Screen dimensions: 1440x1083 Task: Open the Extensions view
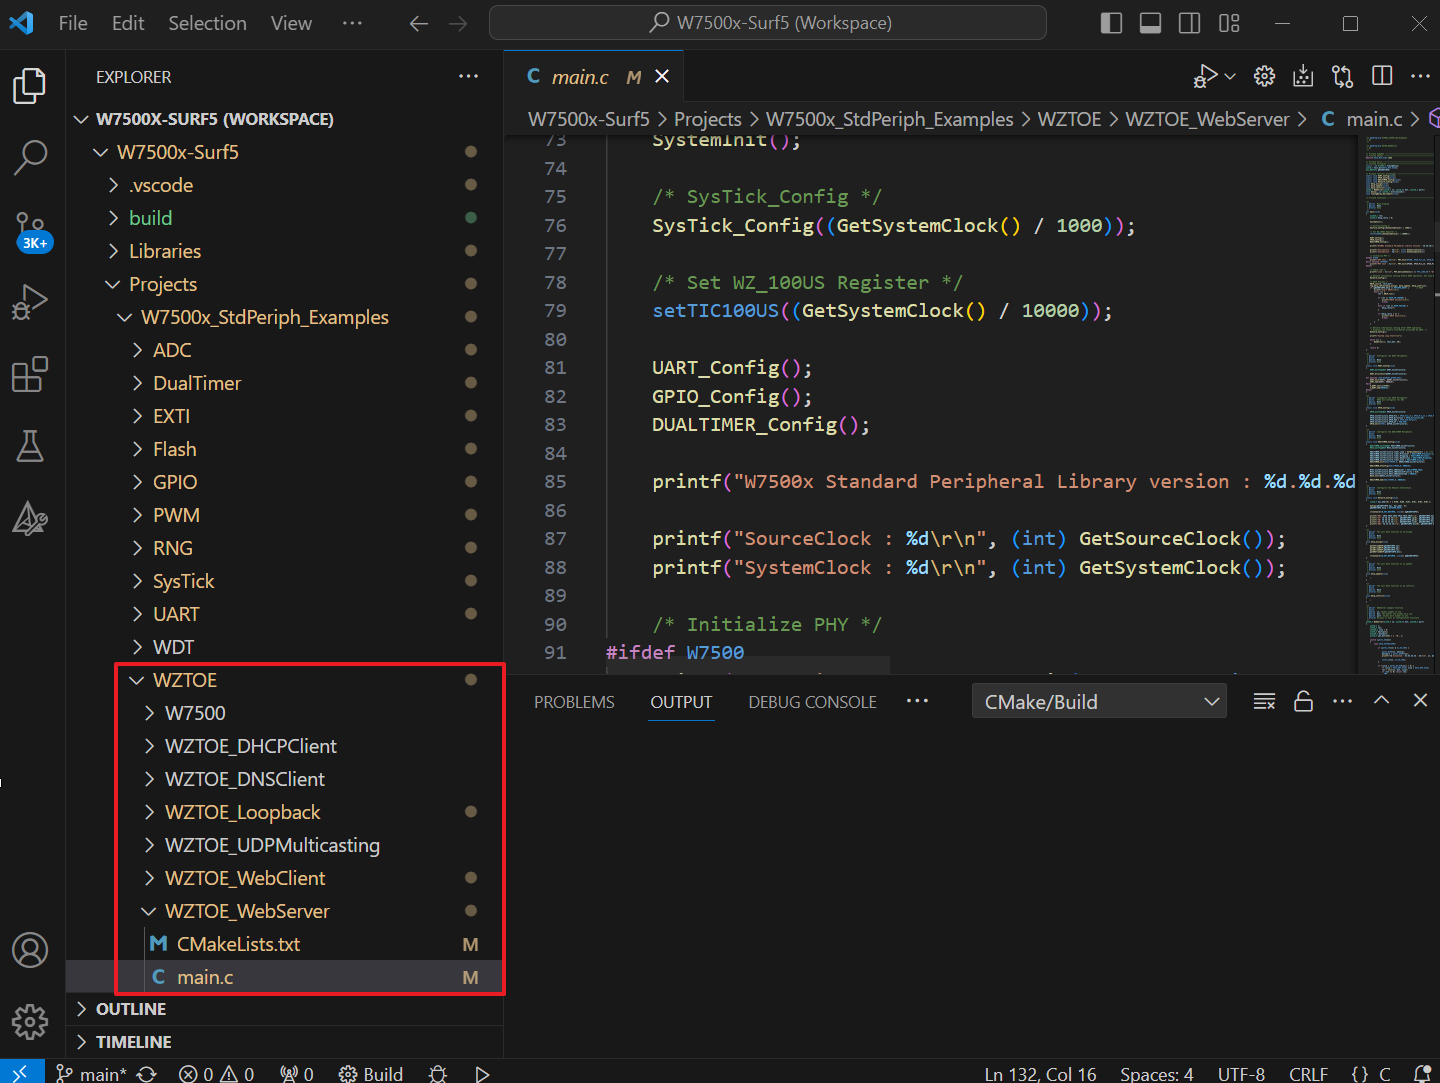click(30, 373)
